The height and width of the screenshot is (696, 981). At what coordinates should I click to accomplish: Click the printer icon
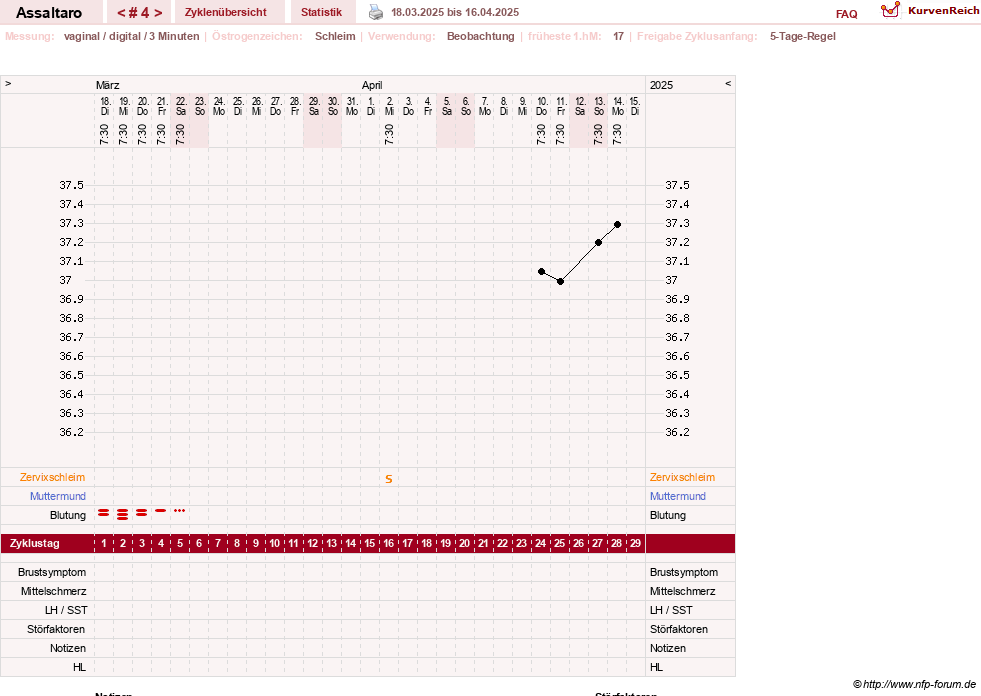tap(375, 12)
